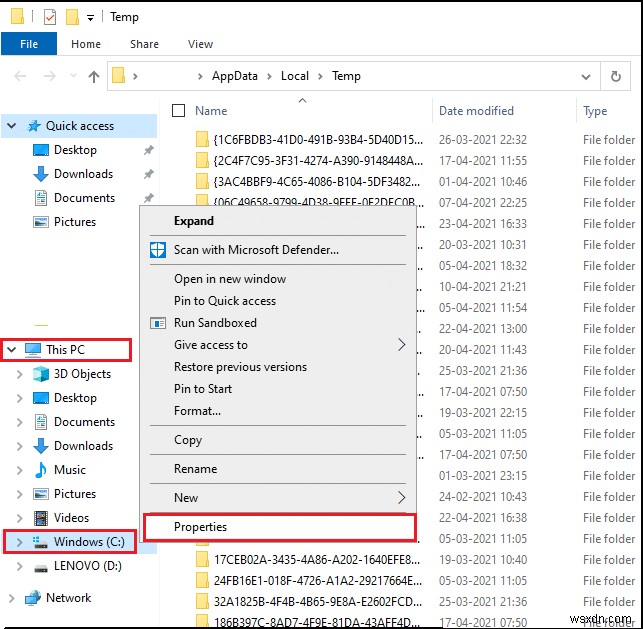
Task: Open Pictures under Quick access
Action: [75, 222]
